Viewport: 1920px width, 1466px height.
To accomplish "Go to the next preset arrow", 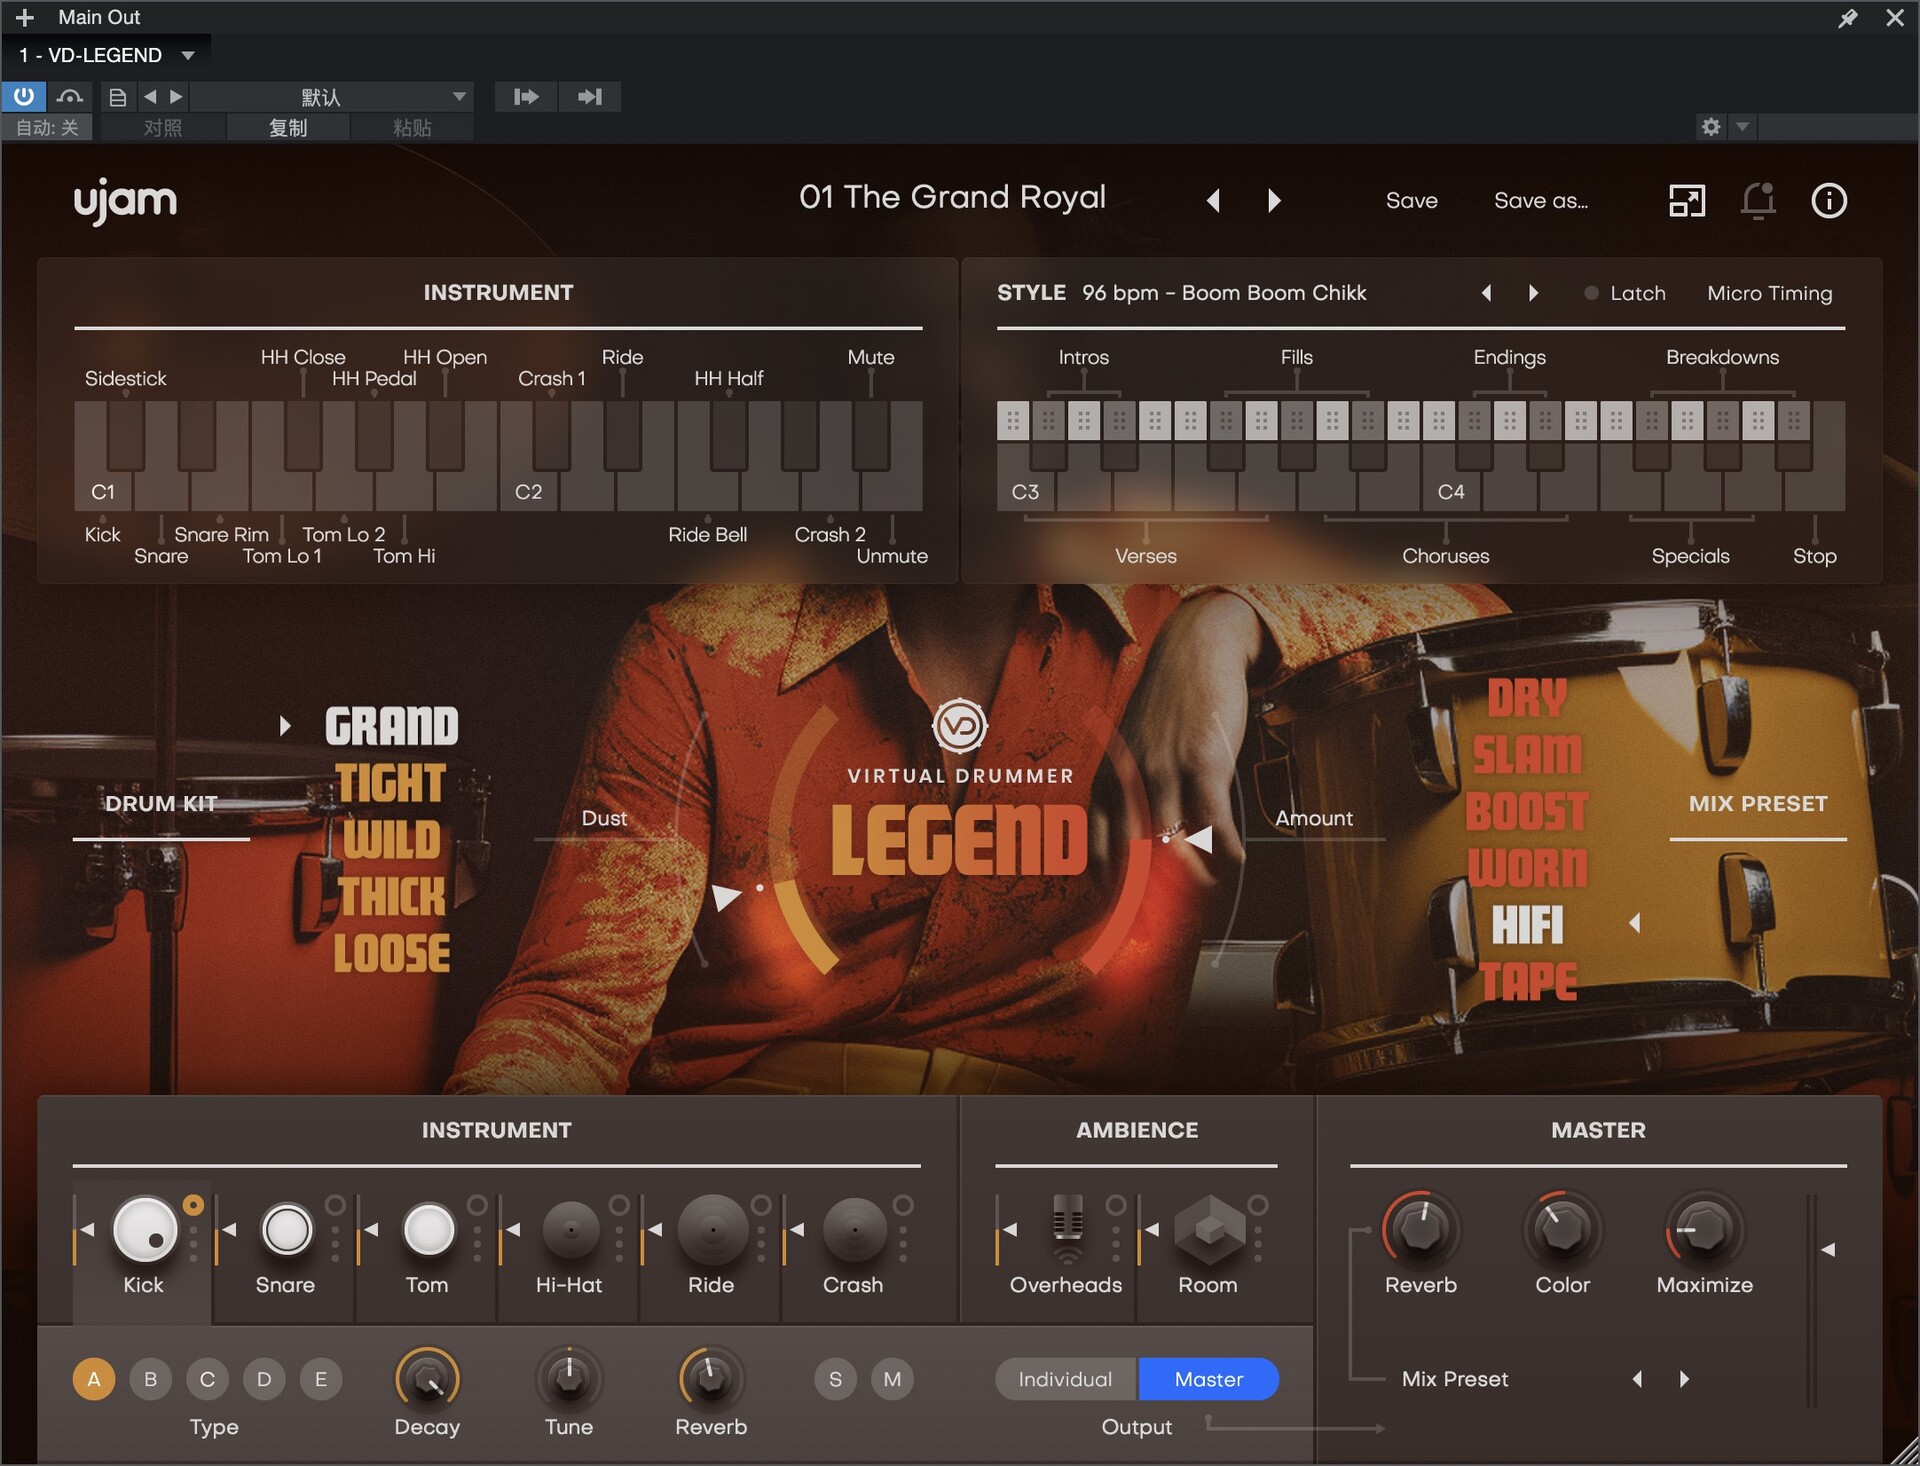I will [x=1273, y=200].
